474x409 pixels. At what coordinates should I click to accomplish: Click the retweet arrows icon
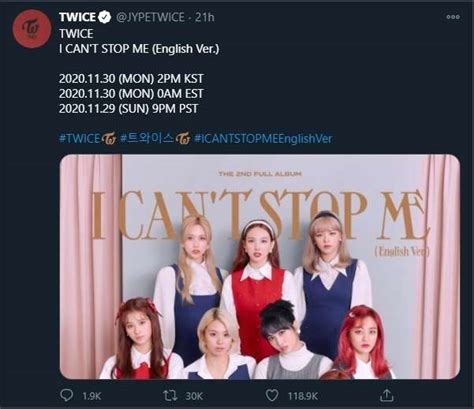(x=170, y=396)
